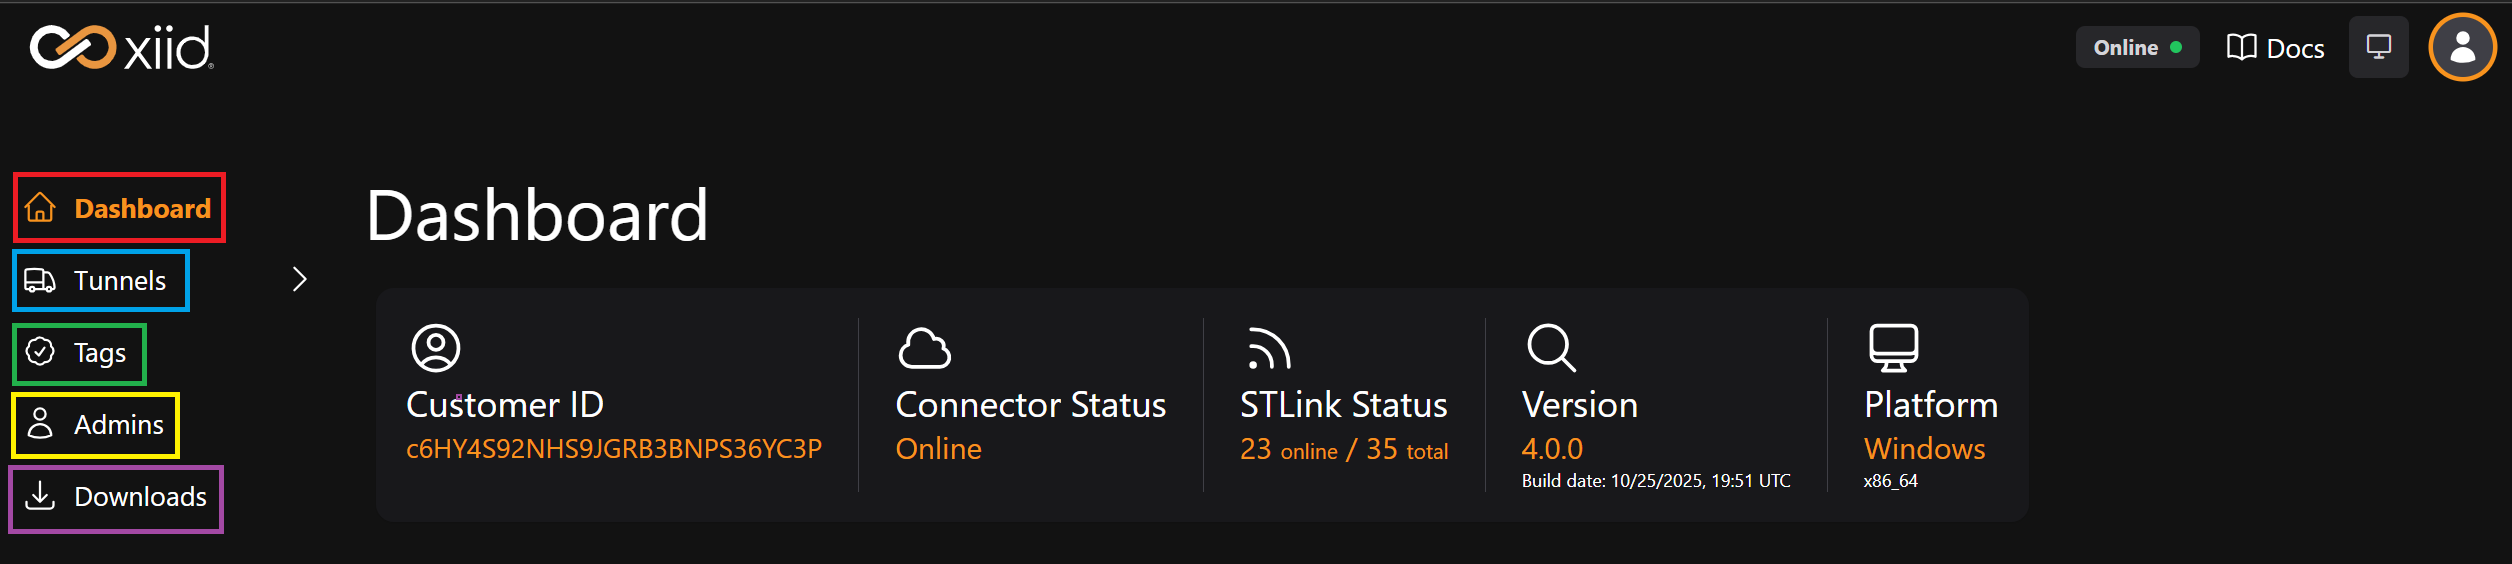Open the user profile avatar
2512x564 pixels.
[2462, 47]
